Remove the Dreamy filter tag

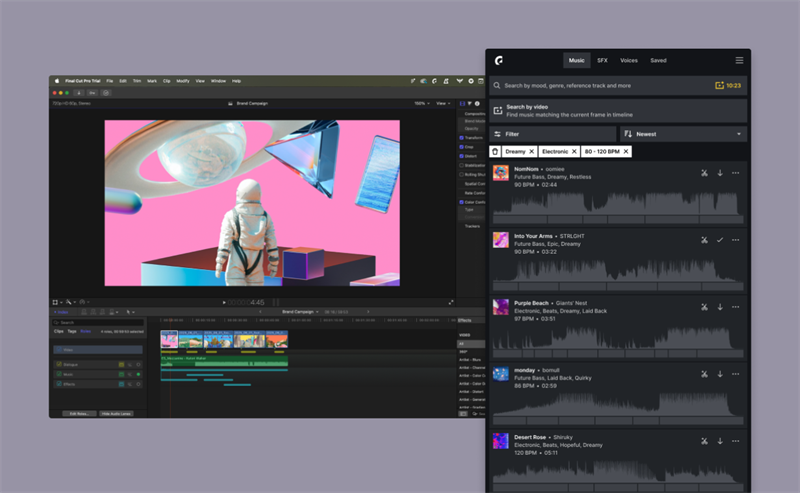(531, 152)
